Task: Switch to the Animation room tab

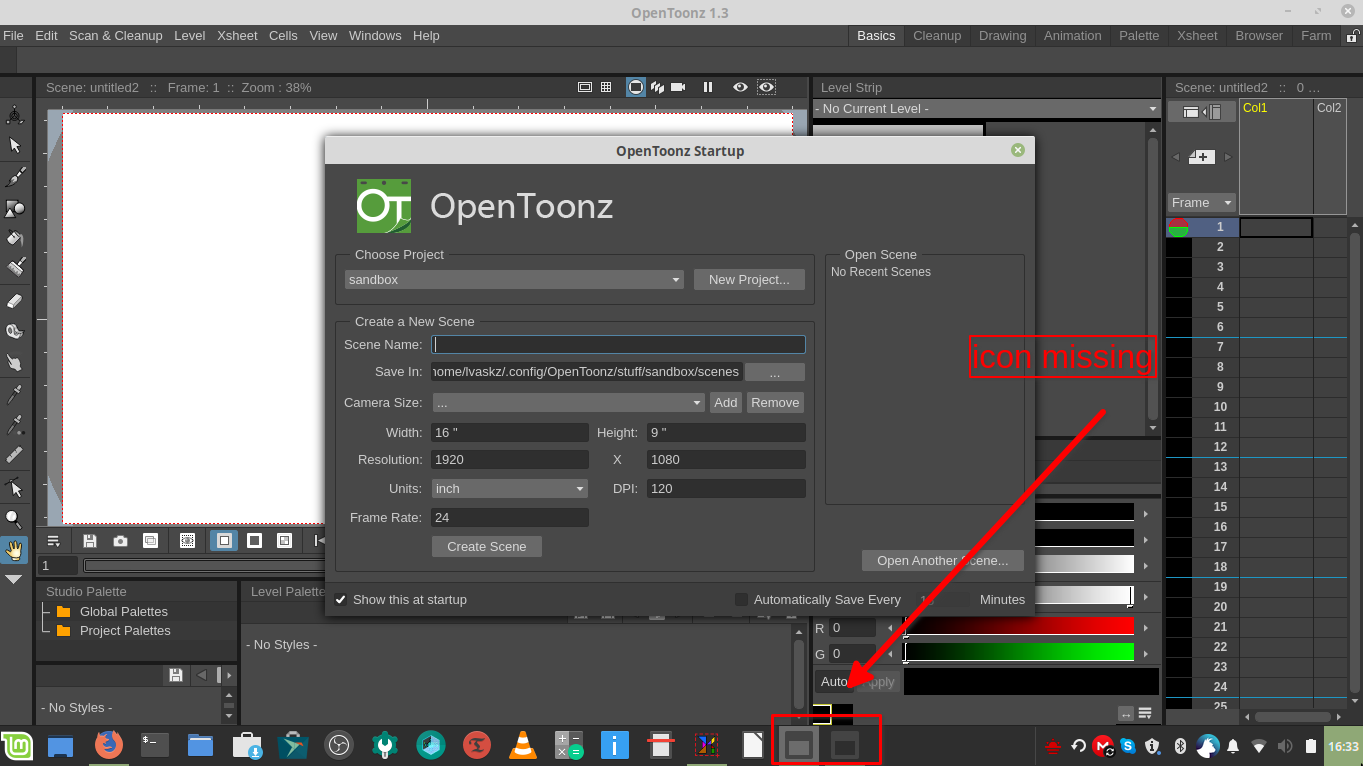Action: click(1072, 35)
